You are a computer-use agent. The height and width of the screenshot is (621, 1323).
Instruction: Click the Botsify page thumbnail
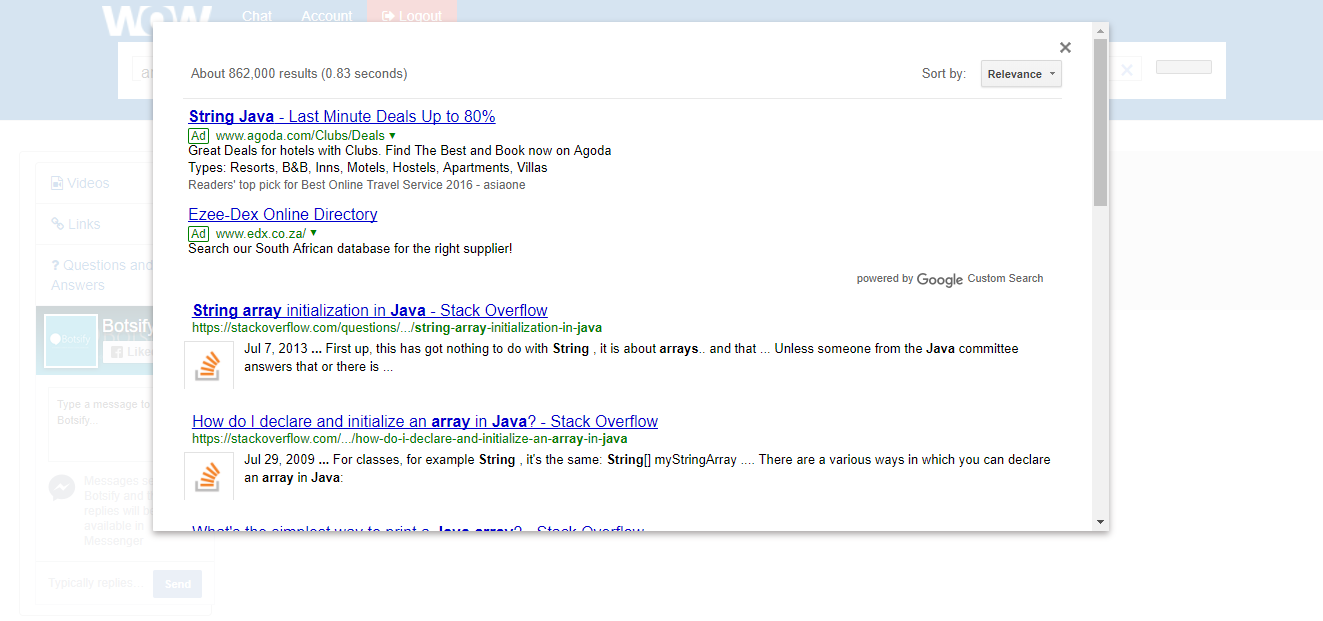72,340
